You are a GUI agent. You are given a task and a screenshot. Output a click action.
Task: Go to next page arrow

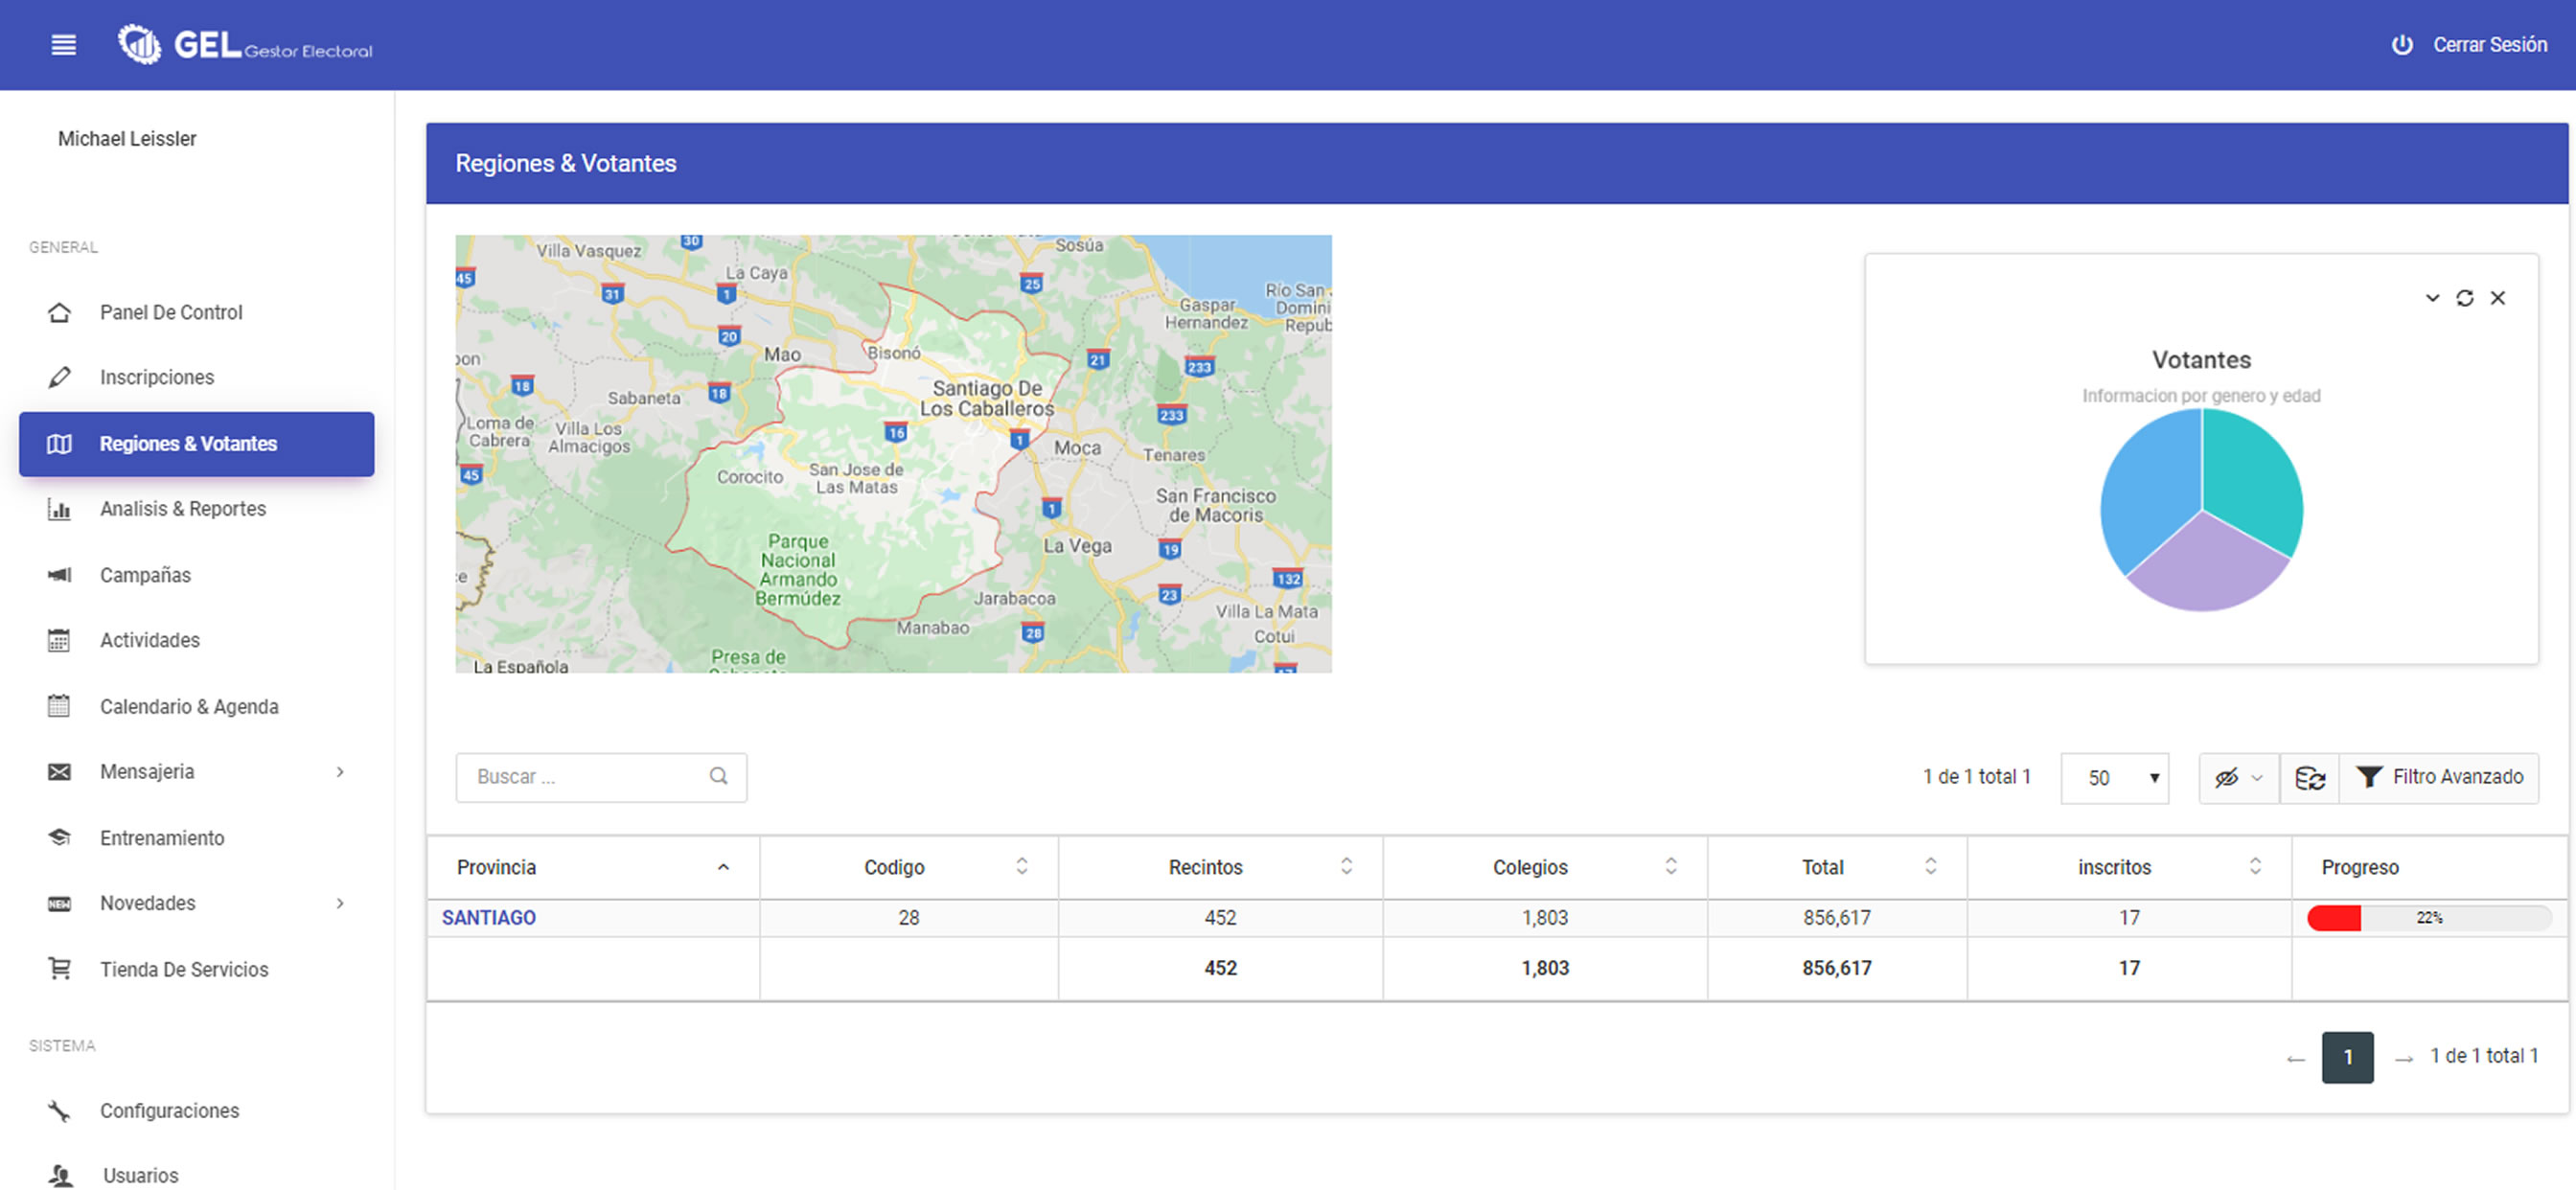coord(2403,1059)
